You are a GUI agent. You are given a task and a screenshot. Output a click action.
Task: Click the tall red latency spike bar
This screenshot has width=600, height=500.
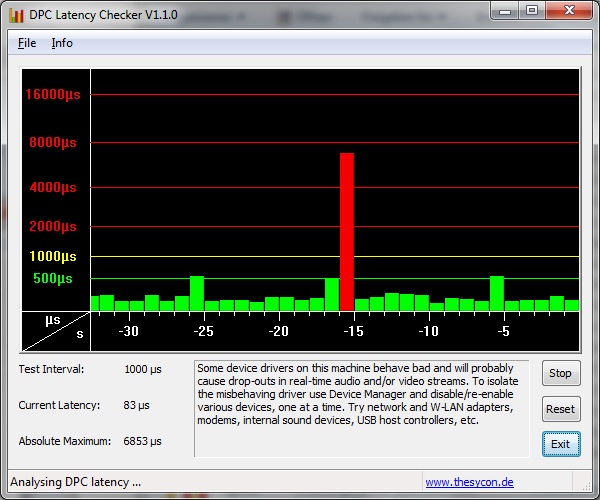click(347, 232)
